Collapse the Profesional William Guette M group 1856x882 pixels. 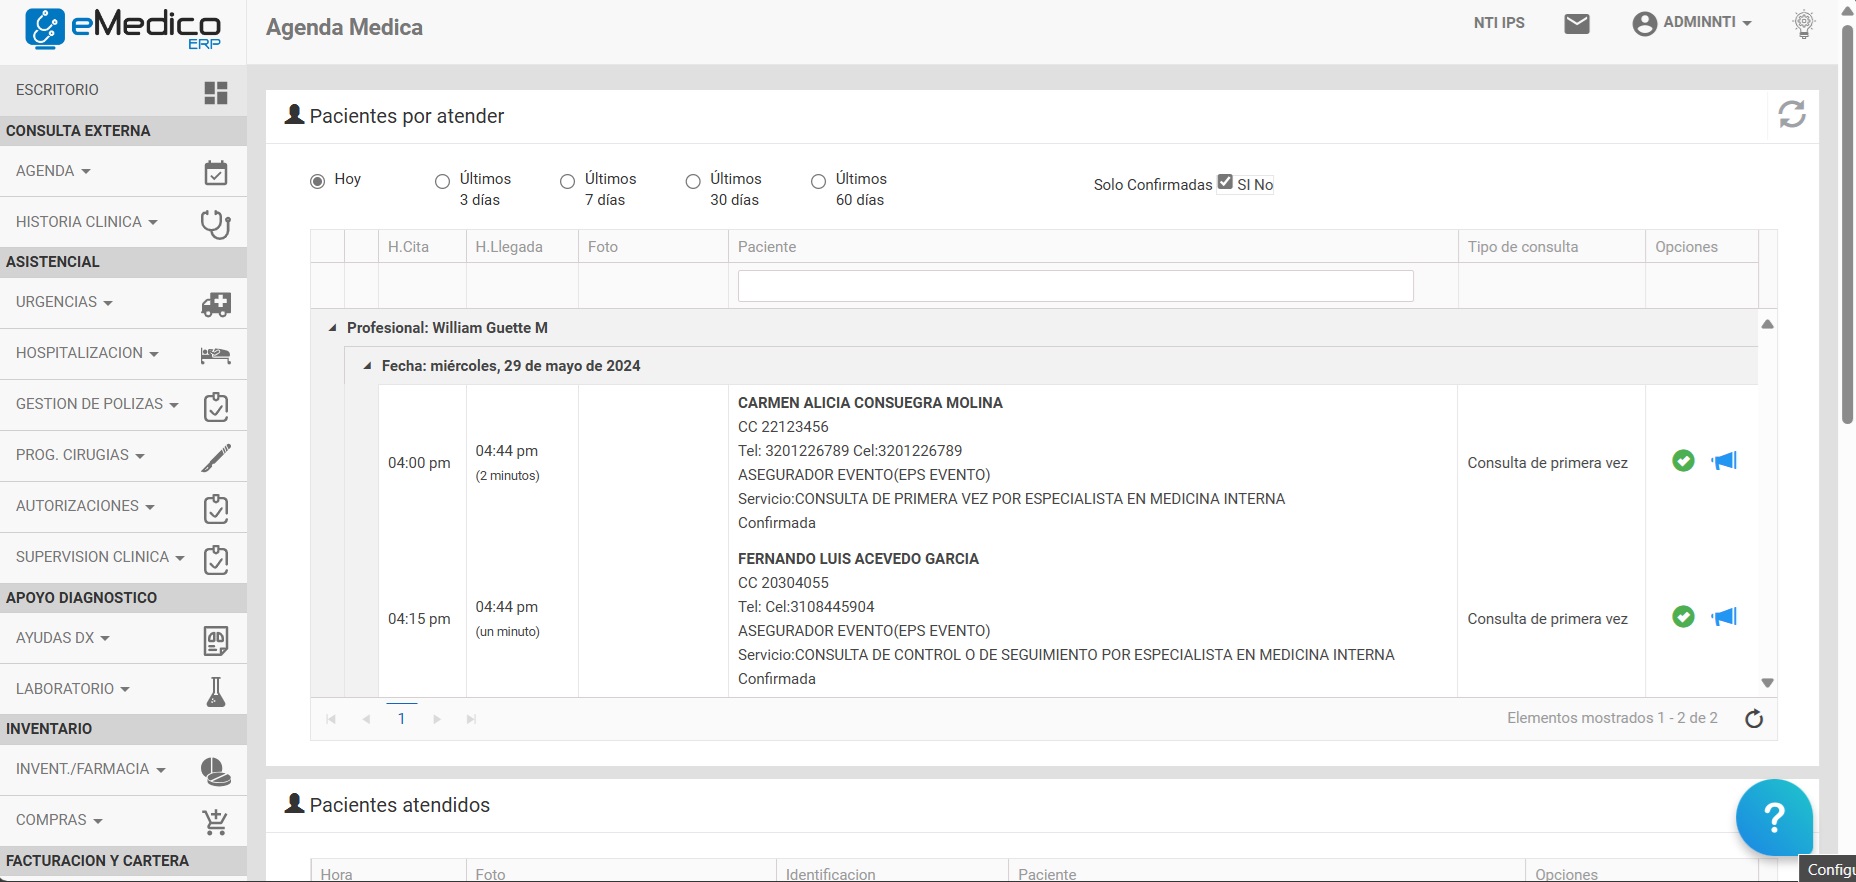click(333, 328)
